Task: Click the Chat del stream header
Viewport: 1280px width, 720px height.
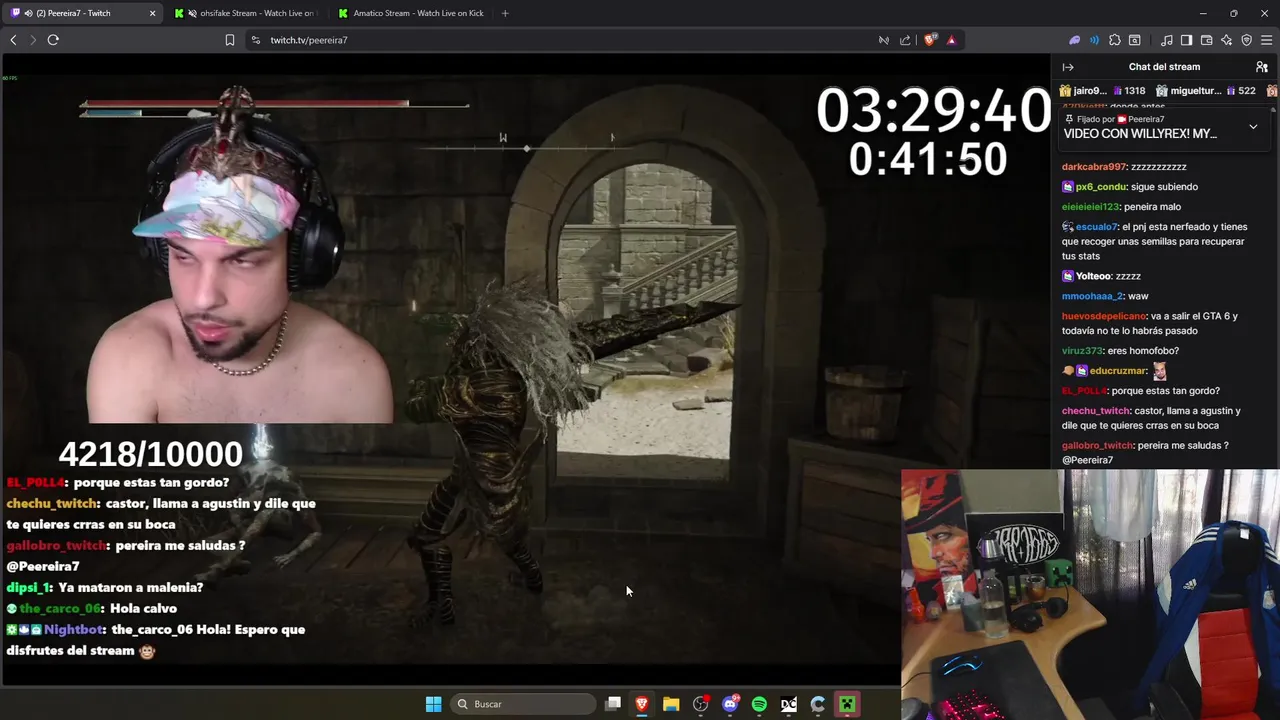Action: [1164, 67]
